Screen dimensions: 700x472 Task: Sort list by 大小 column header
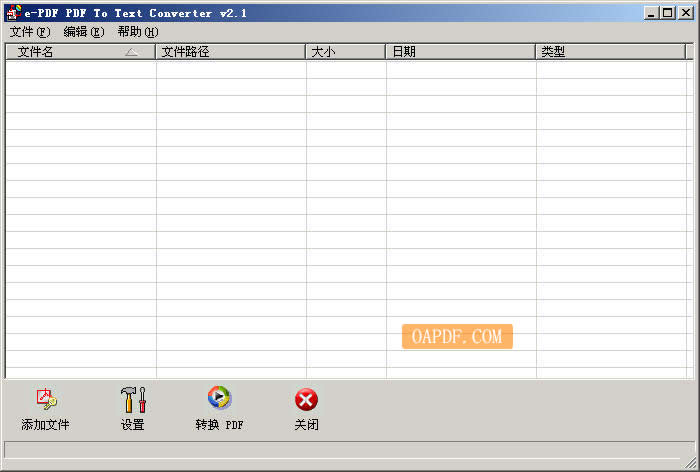(346, 52)
